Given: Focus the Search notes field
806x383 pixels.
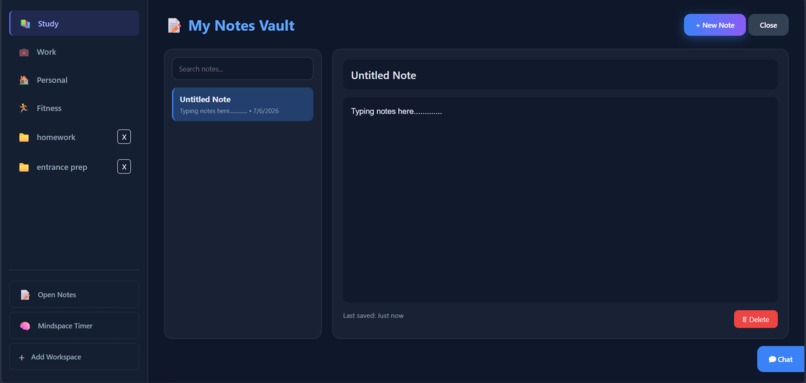Looking at the screenshot, I should [x=243, y=69].
